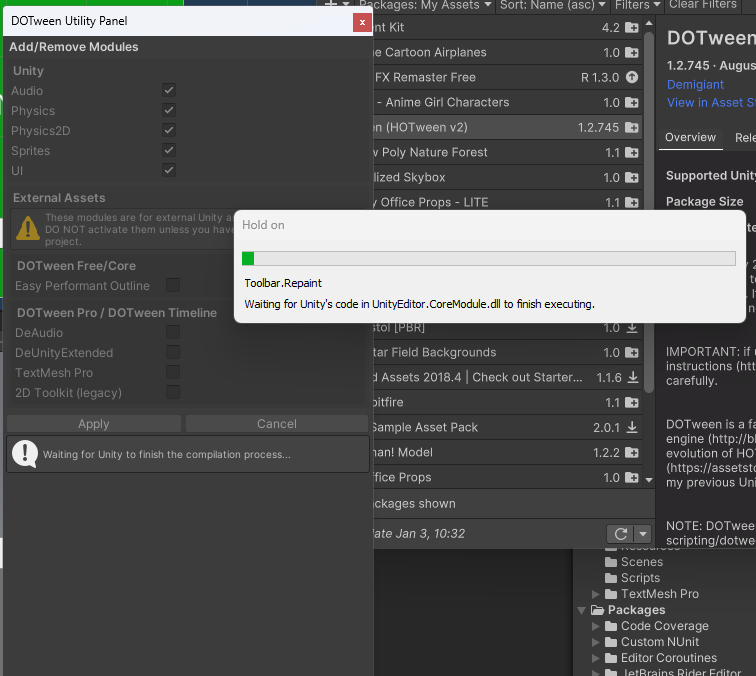Click the Code Coverage folder icon
Image resolution: width=756 pixels, height=676 pixels.
(611, 626)
